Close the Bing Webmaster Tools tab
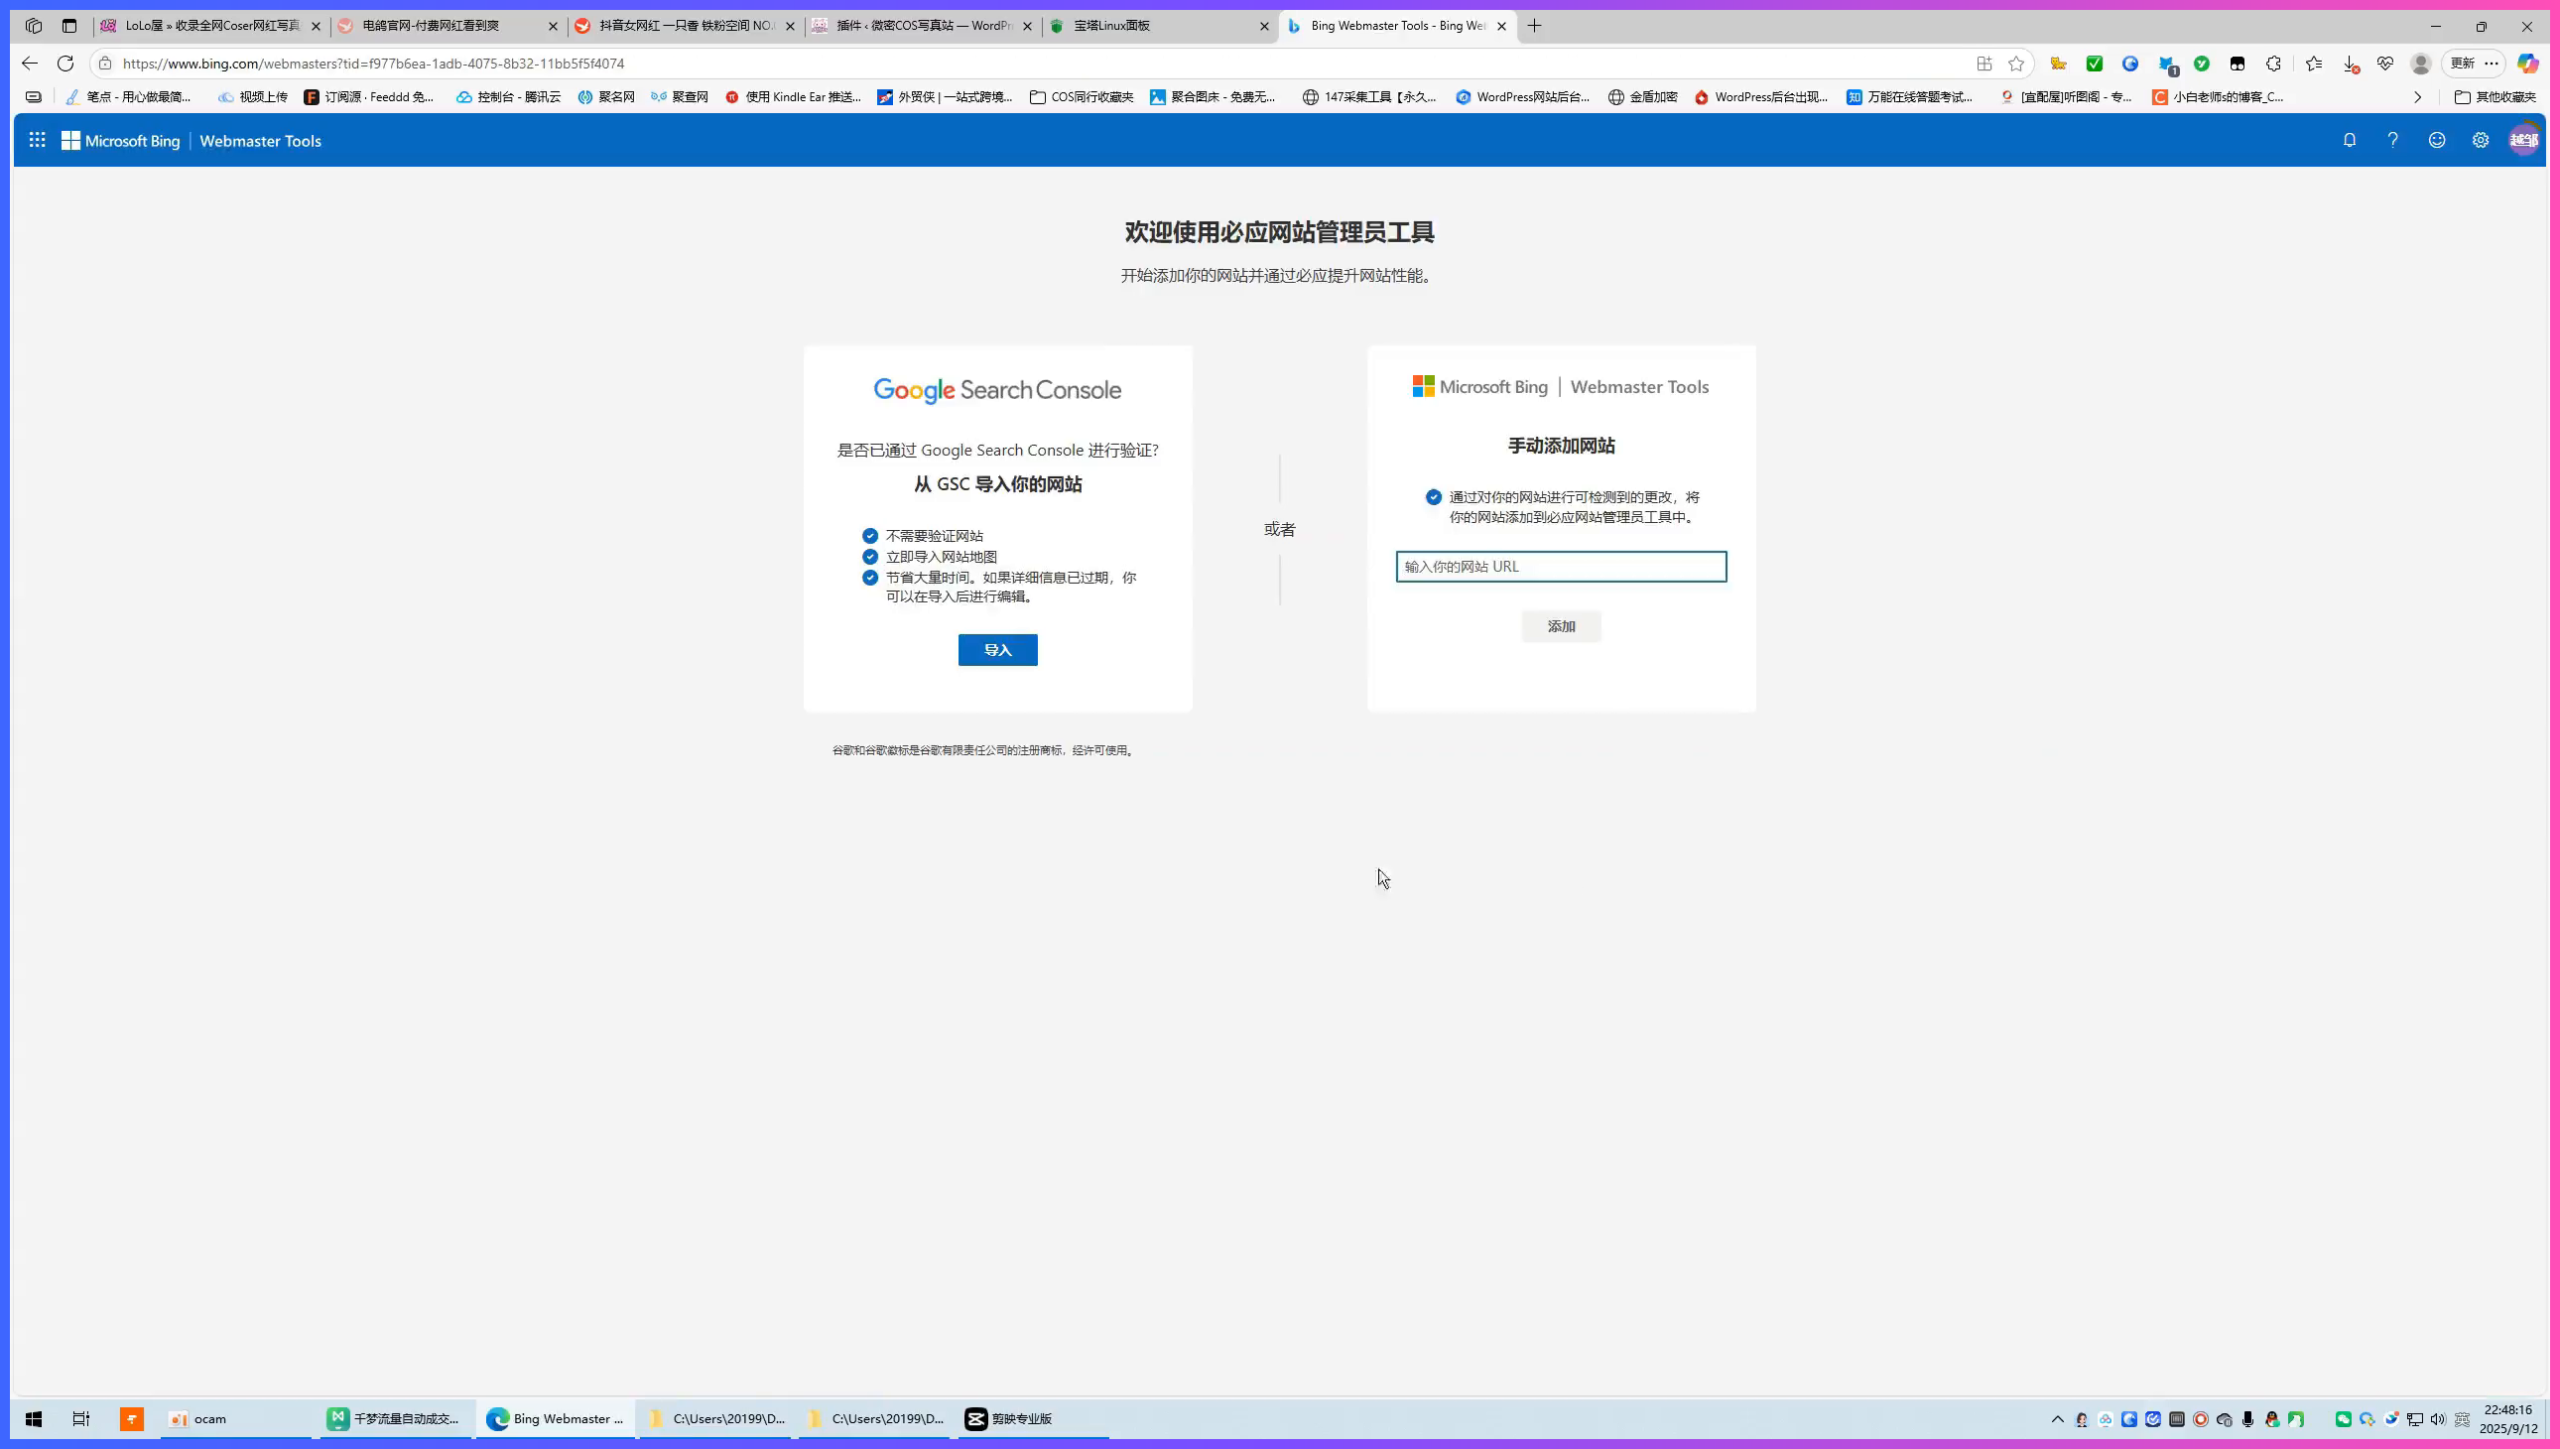This screenshot has width=2560, height=1449. point(1501,26)
